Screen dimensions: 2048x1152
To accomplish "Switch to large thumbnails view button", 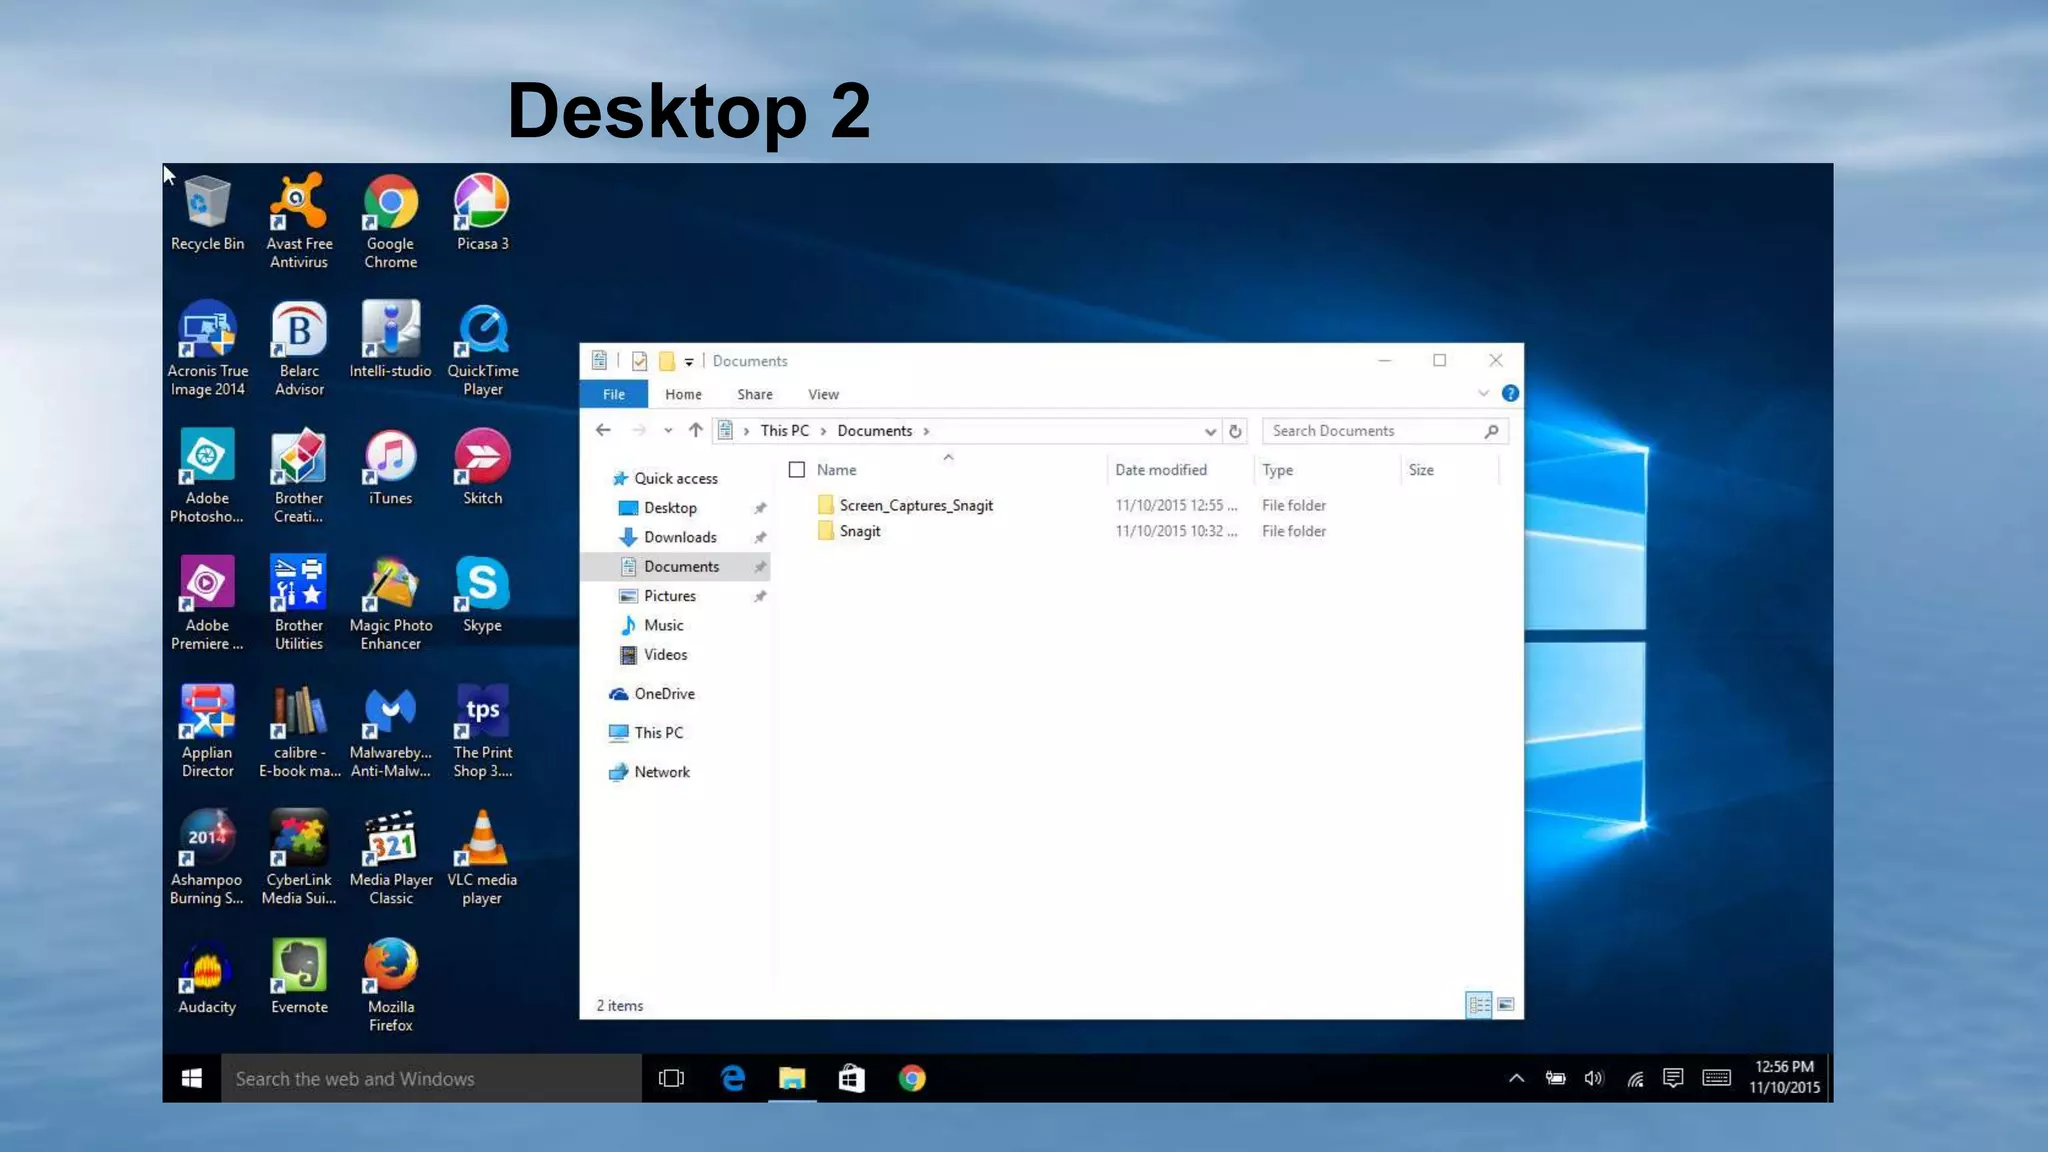I will point(1505,1004).
